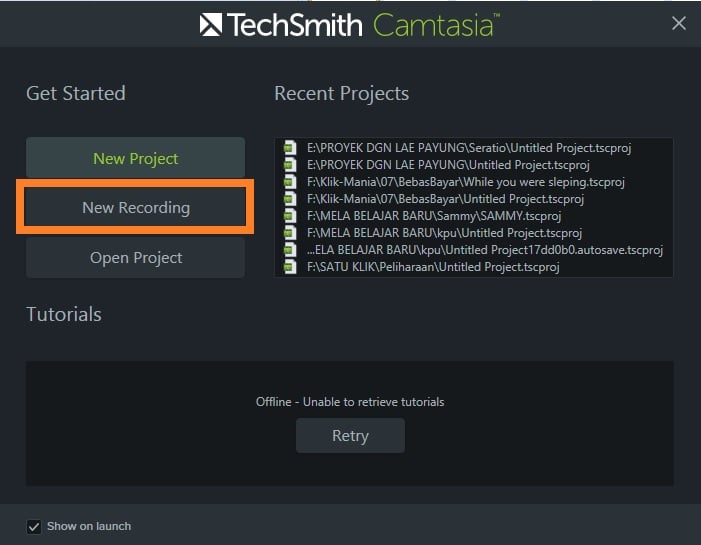701x545 pixels.
Task: Toggle the Show on launch checkbox
Action: (34, 527)
